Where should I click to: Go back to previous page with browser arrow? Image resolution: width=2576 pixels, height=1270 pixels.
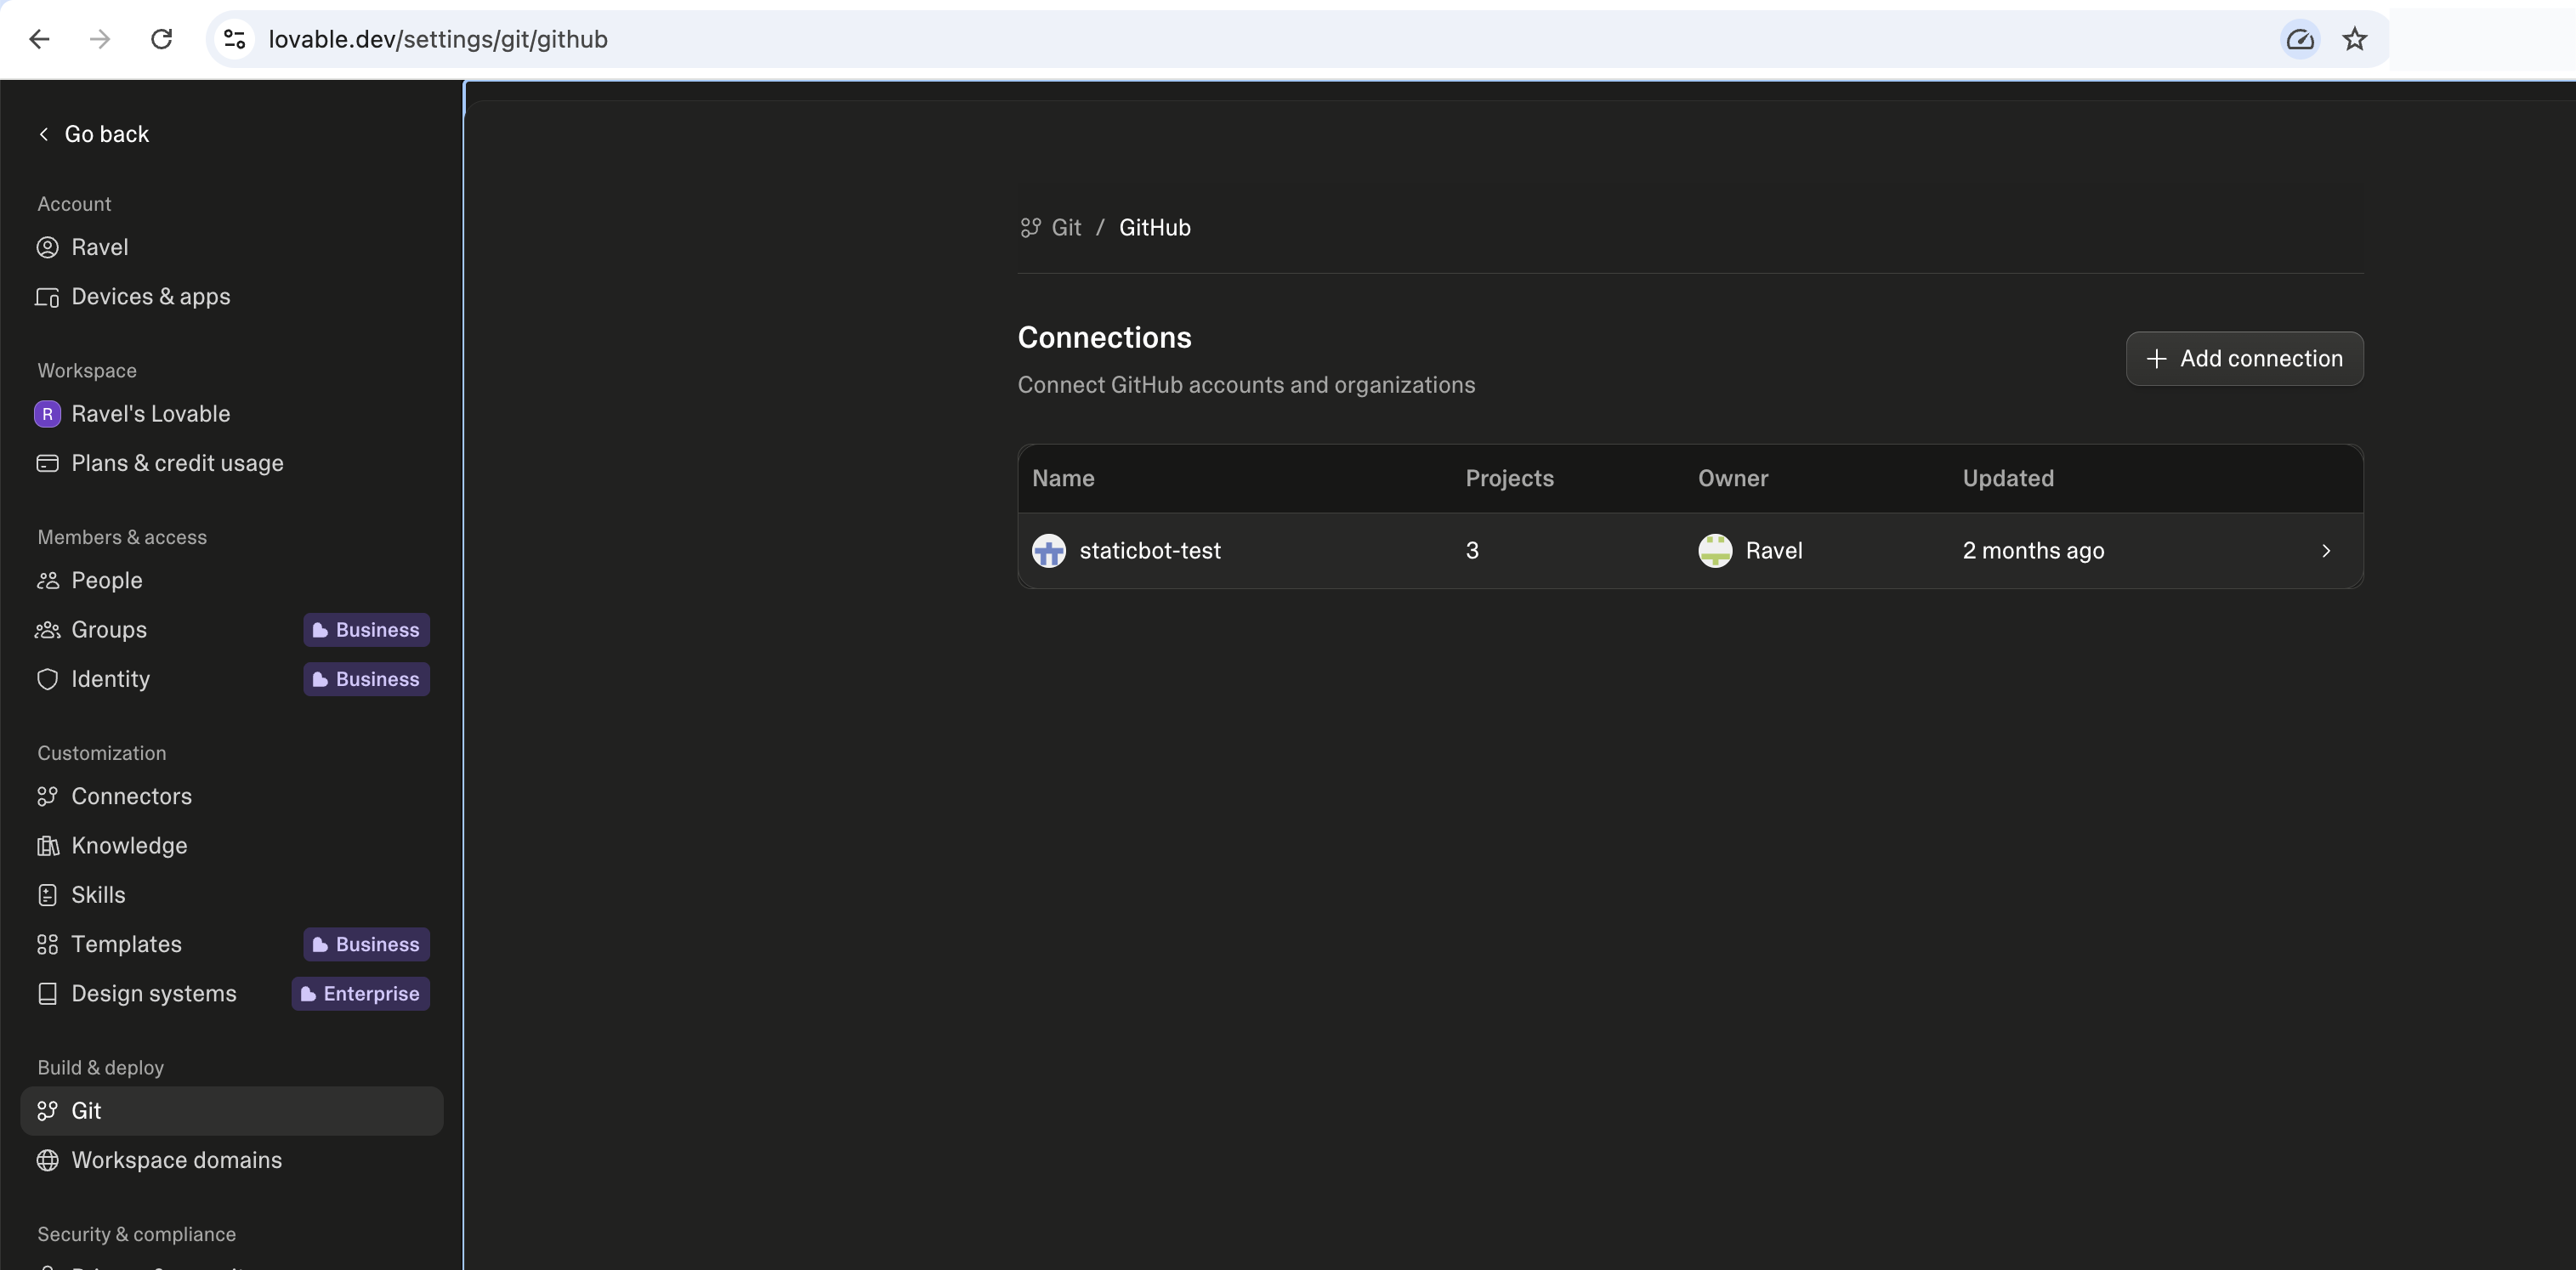coord(39,39)
